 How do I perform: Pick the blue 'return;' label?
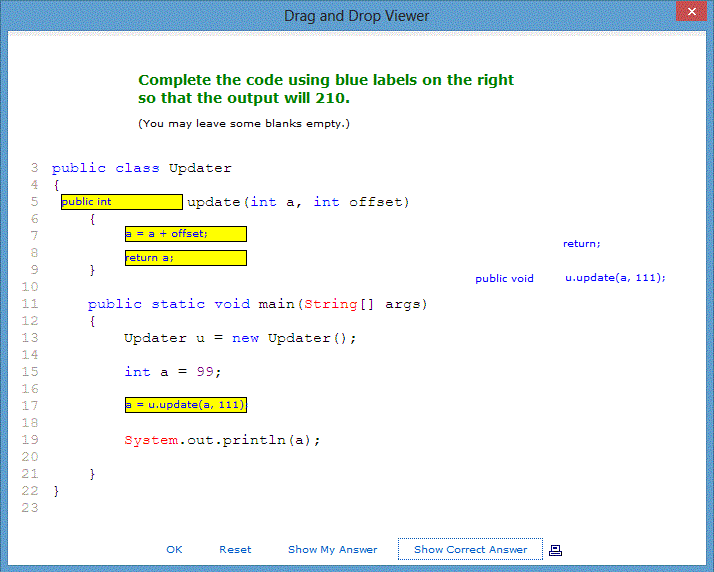pos(581,243)
